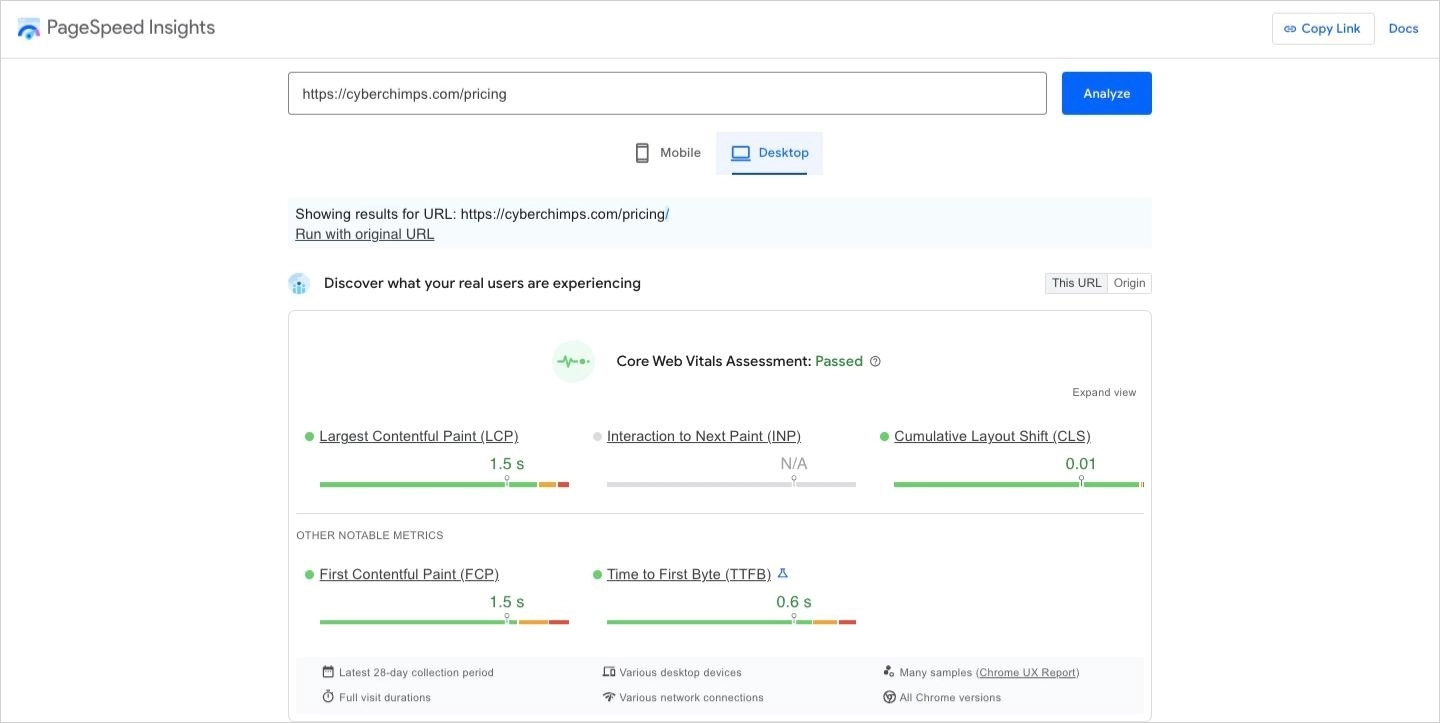Viewport: 1440px width, 723px height.
Task: Click the PageSpeed Insights logo icon
Action: [x=29, y=29]
